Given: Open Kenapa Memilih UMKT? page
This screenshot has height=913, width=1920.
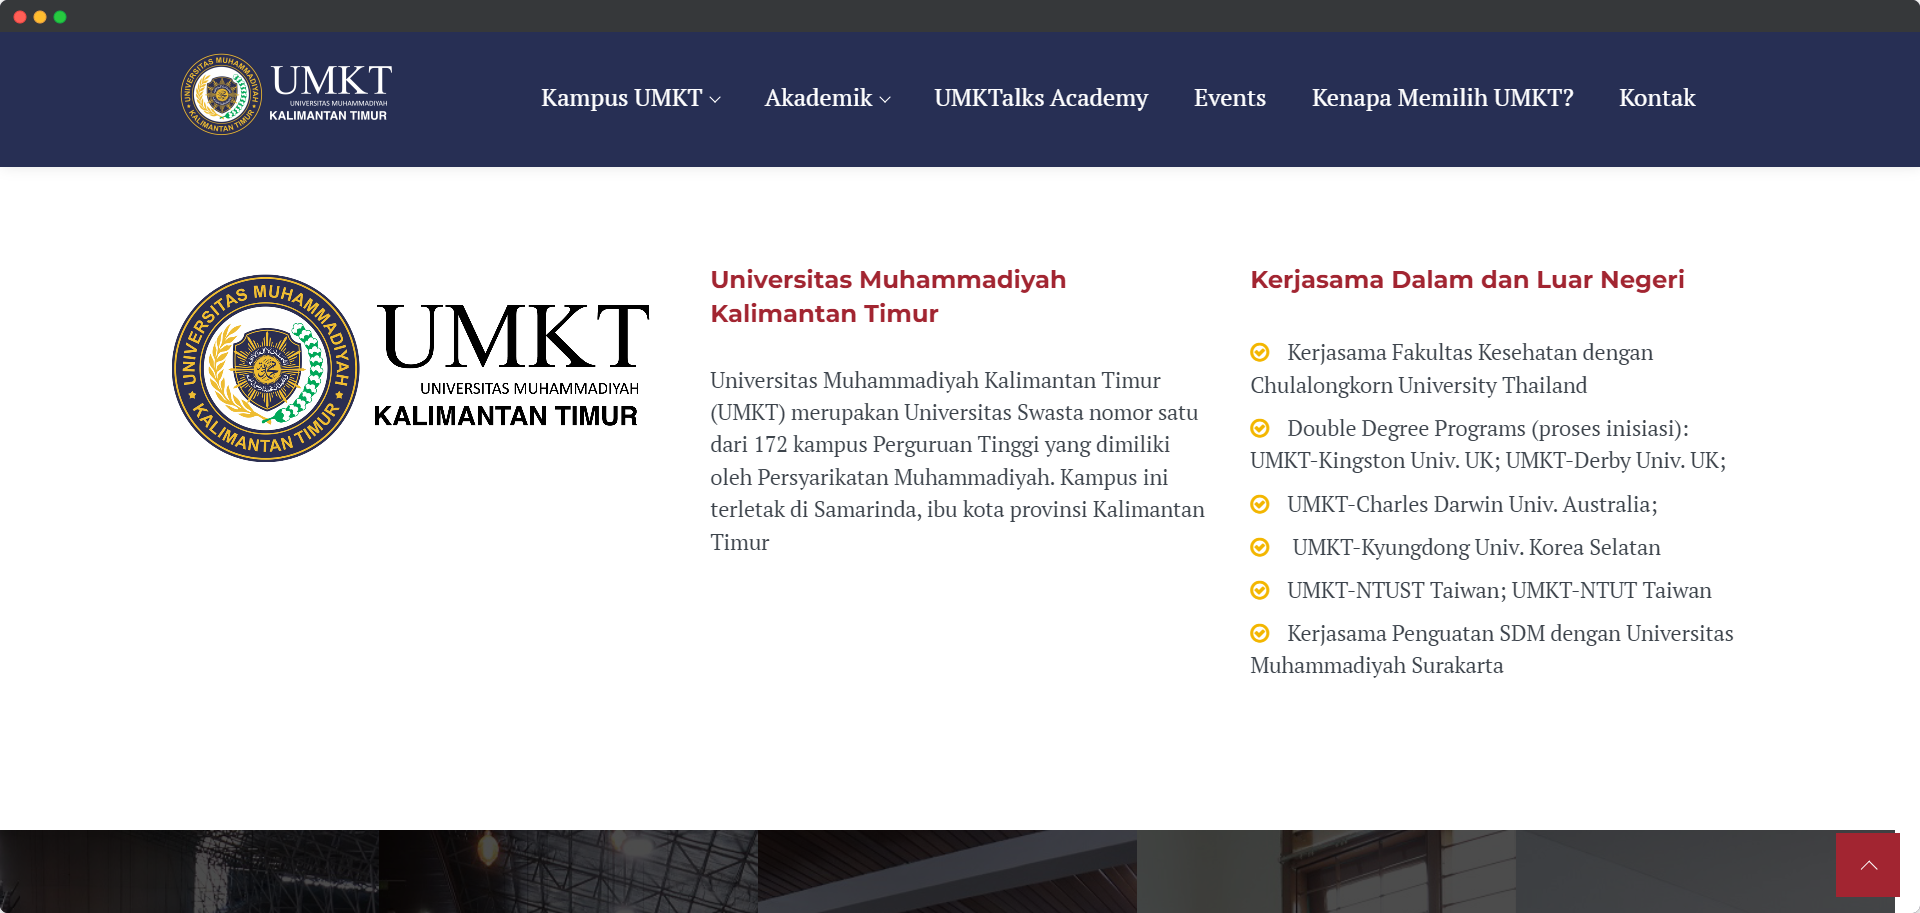Looking at the screenshot, I should point(1442,98).
